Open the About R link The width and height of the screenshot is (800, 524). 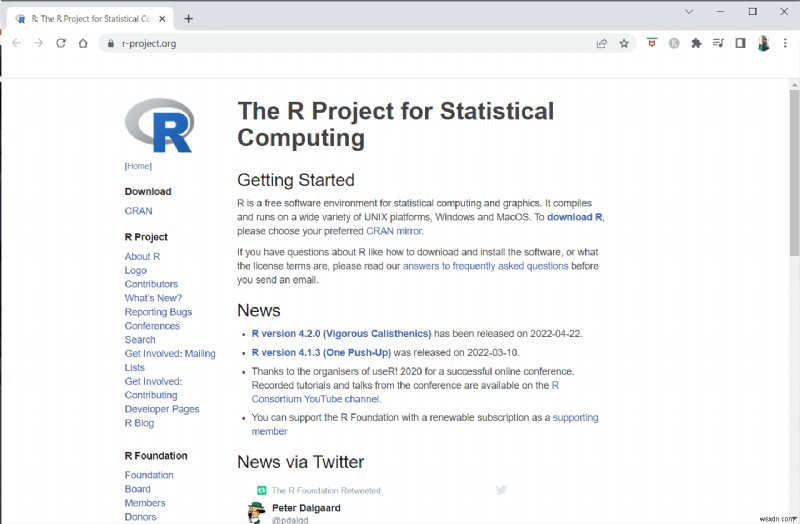(x=142, y=256)
